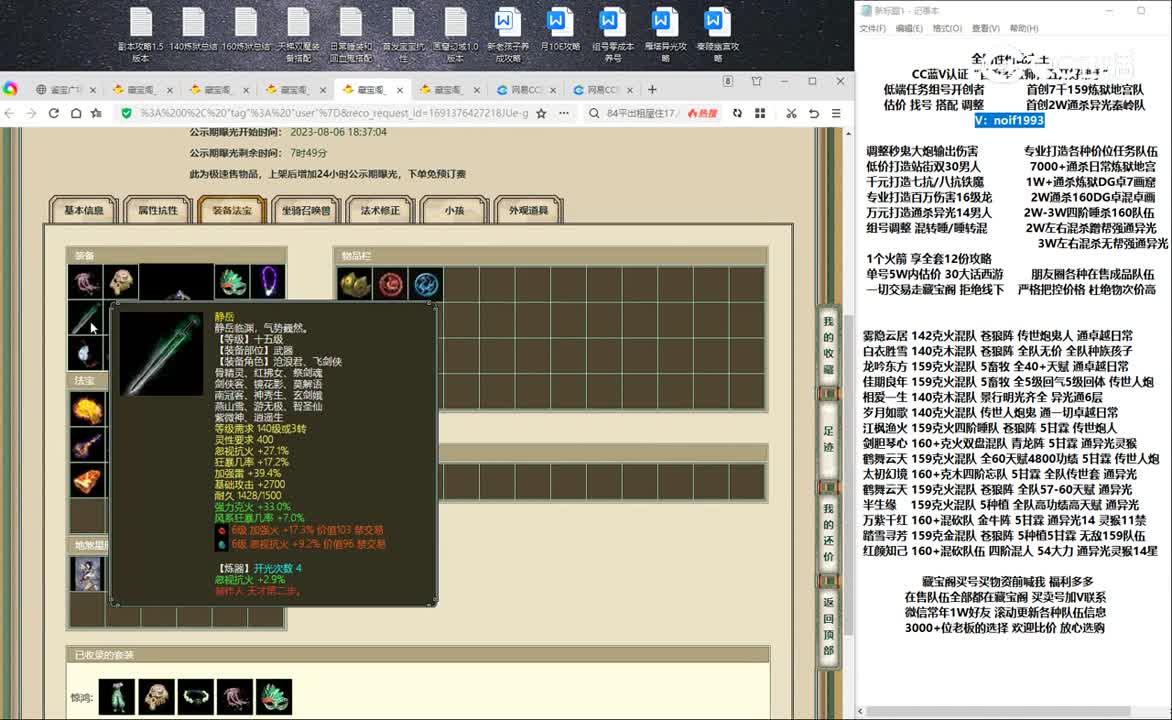Image resolution: width=1172 pixels, height=720 pixels.
Task: Open the browser hamburger main menu
Action: pos(836,114)
